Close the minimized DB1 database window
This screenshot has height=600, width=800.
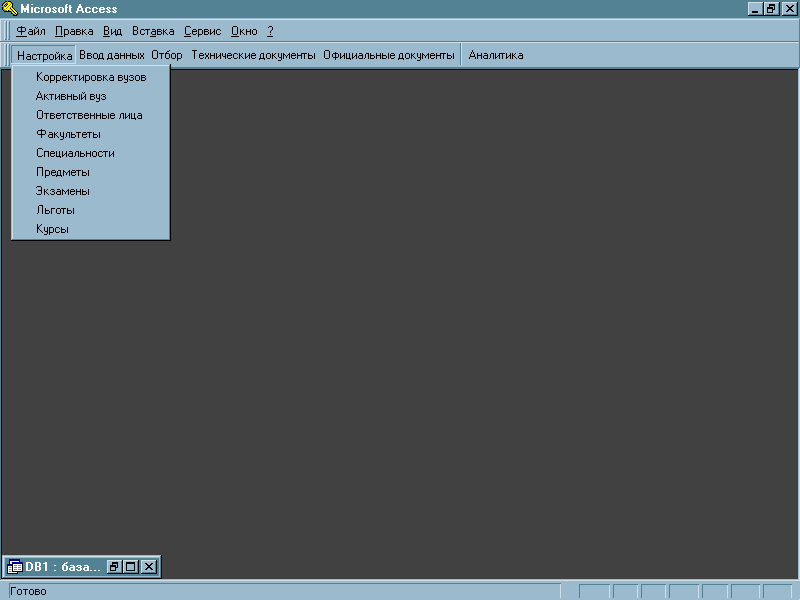click(149, 566)
